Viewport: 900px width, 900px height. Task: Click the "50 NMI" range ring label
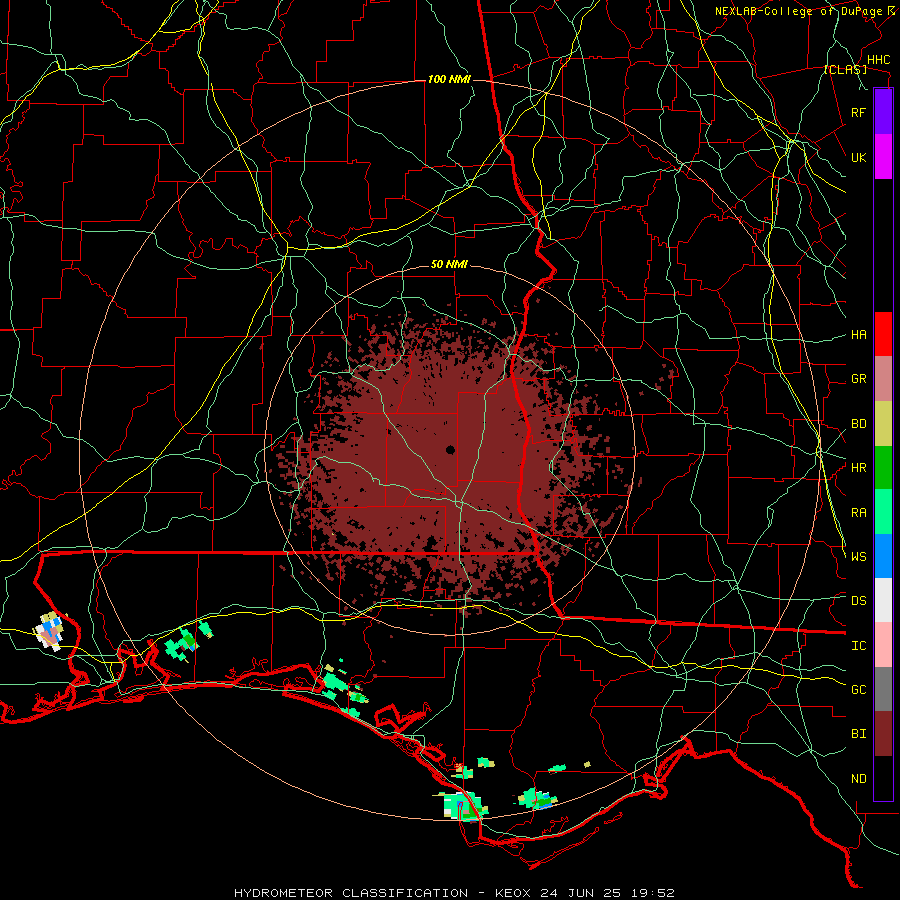coord(449,264)
